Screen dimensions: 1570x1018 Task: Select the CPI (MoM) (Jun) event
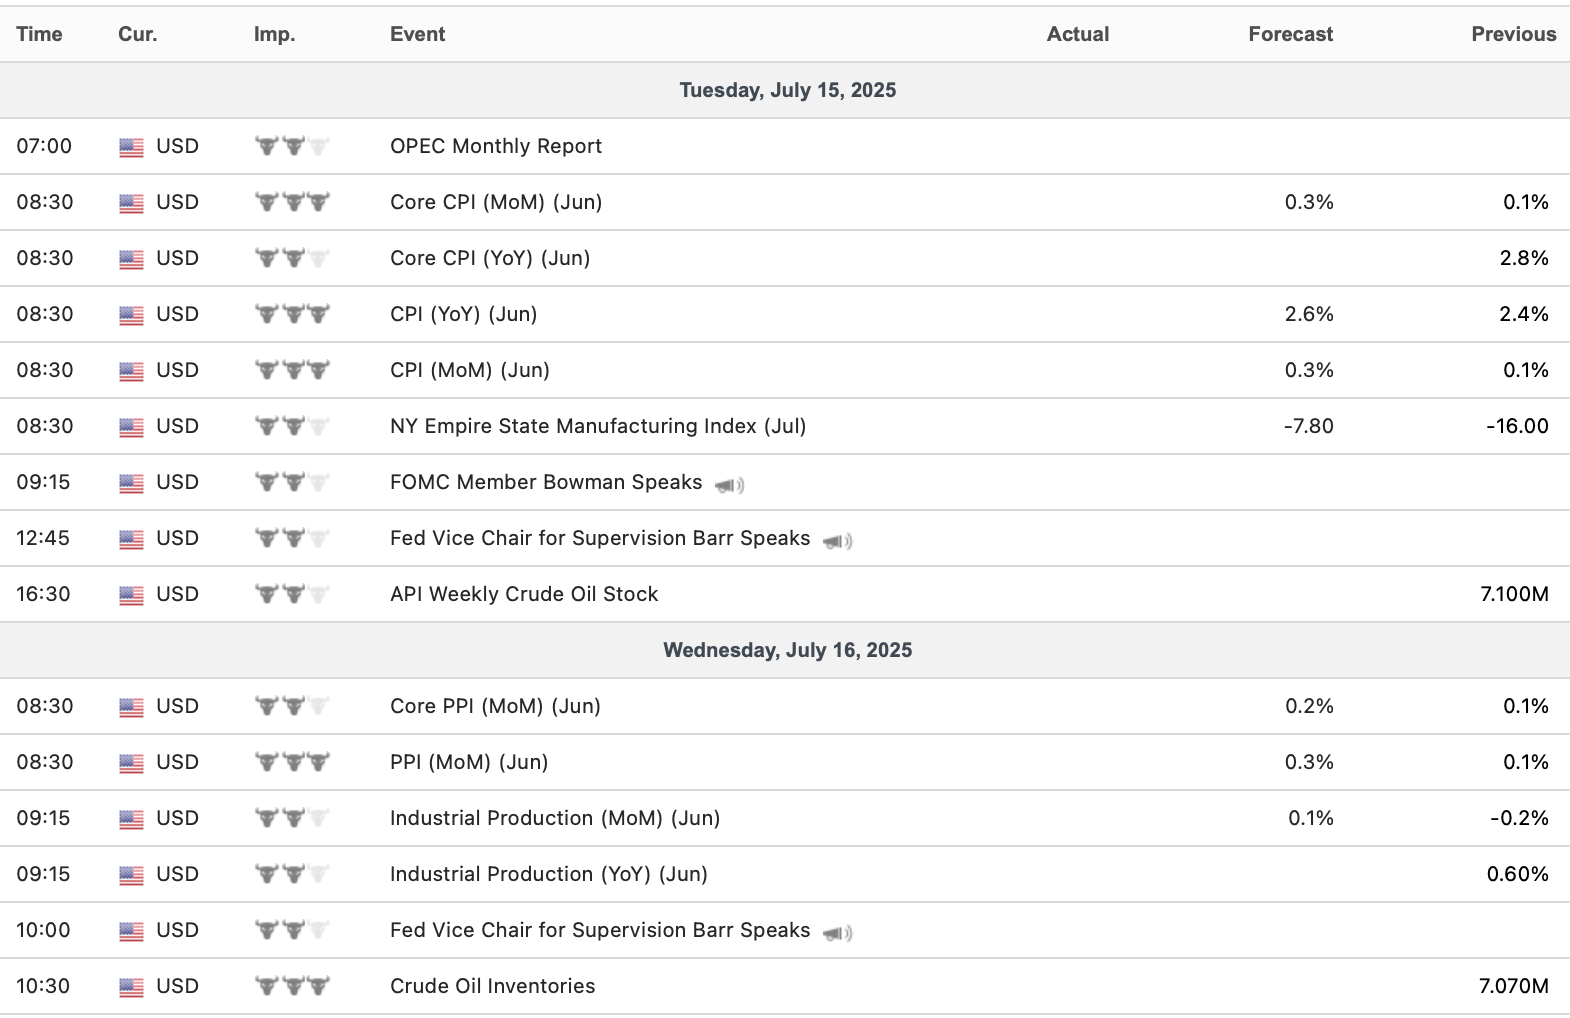point(470,370)
